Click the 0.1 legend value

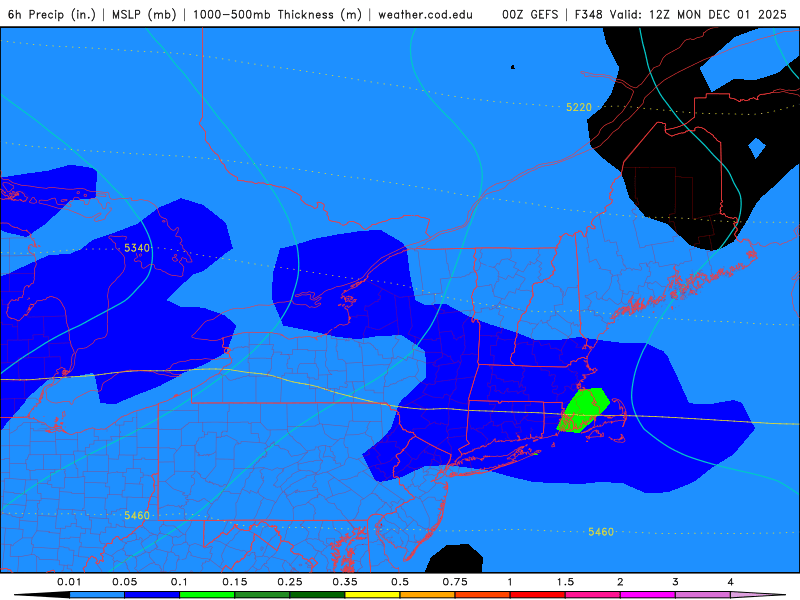[x=179, y=582]
